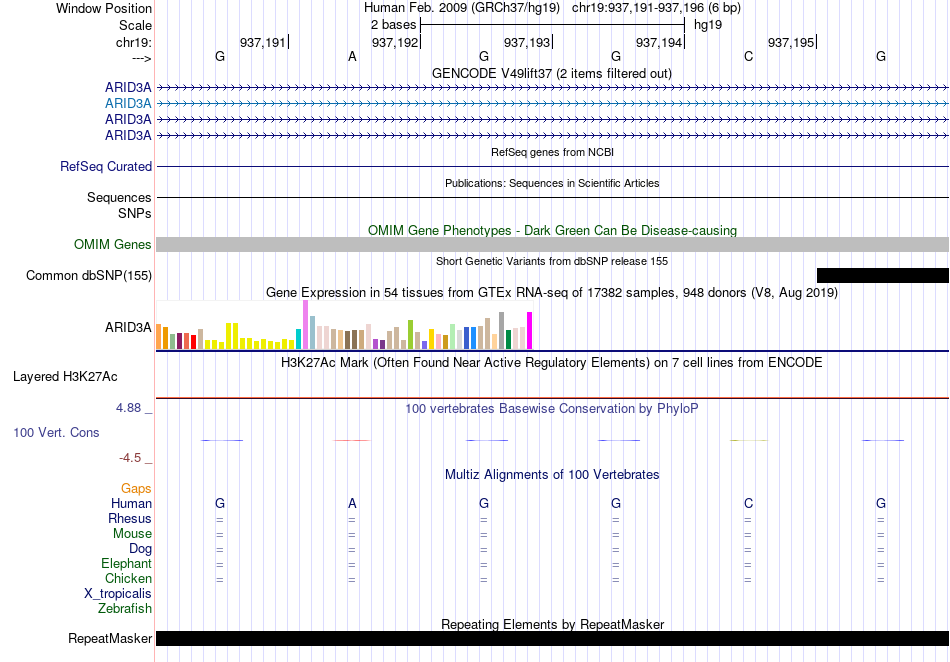Select the OMIM Genes track label
Viewport: 950px width, 662px height.
[113, 245]
